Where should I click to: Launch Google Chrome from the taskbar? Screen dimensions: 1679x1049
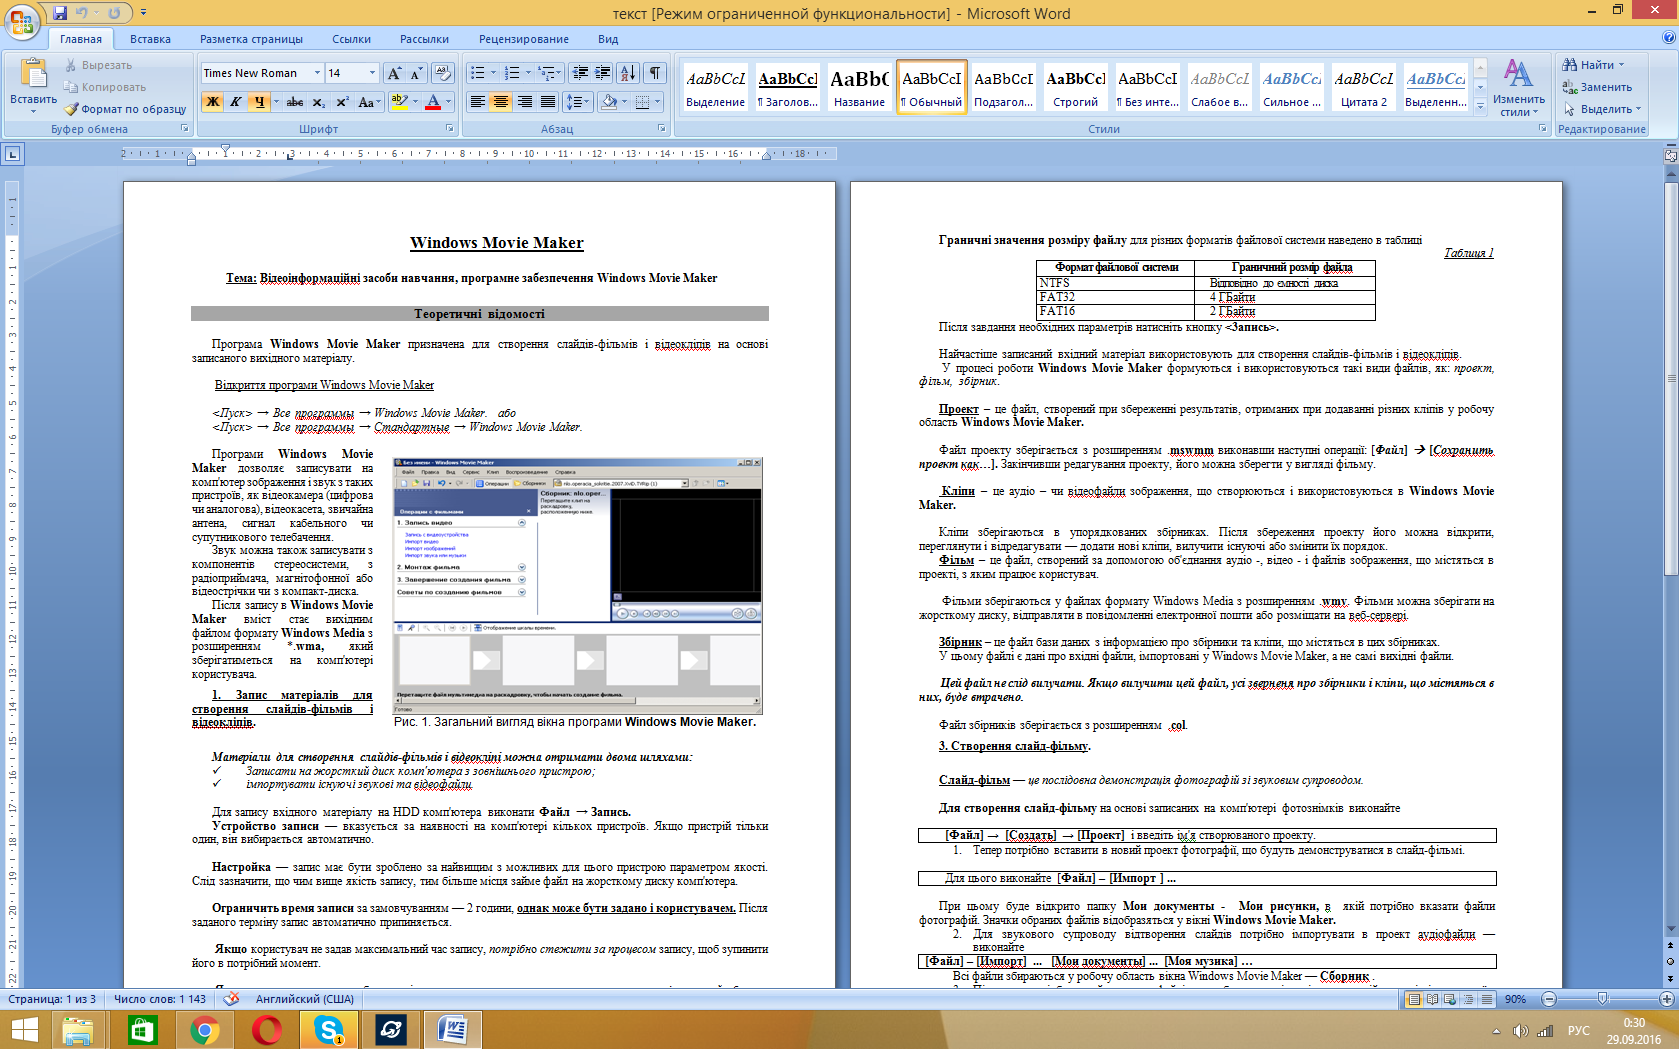[x=205, y=1029]
